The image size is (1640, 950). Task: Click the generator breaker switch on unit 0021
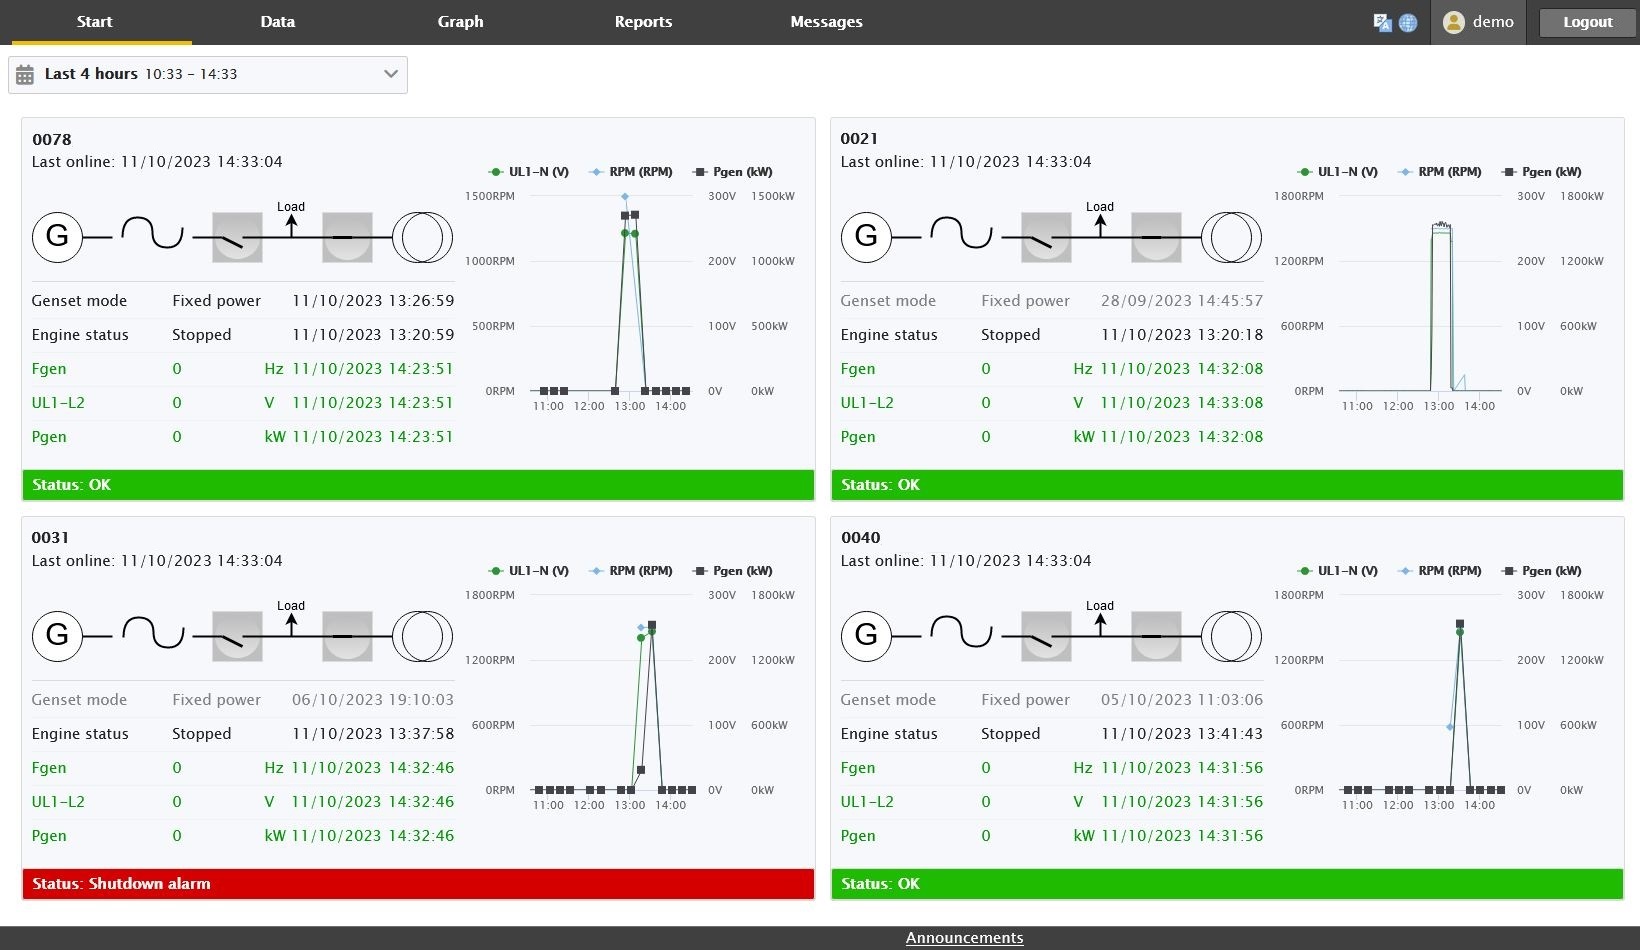1045,237
